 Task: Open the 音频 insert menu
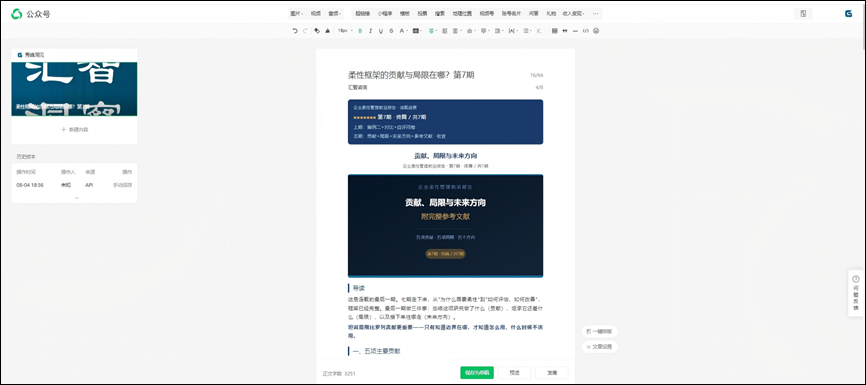click(335, 13)
